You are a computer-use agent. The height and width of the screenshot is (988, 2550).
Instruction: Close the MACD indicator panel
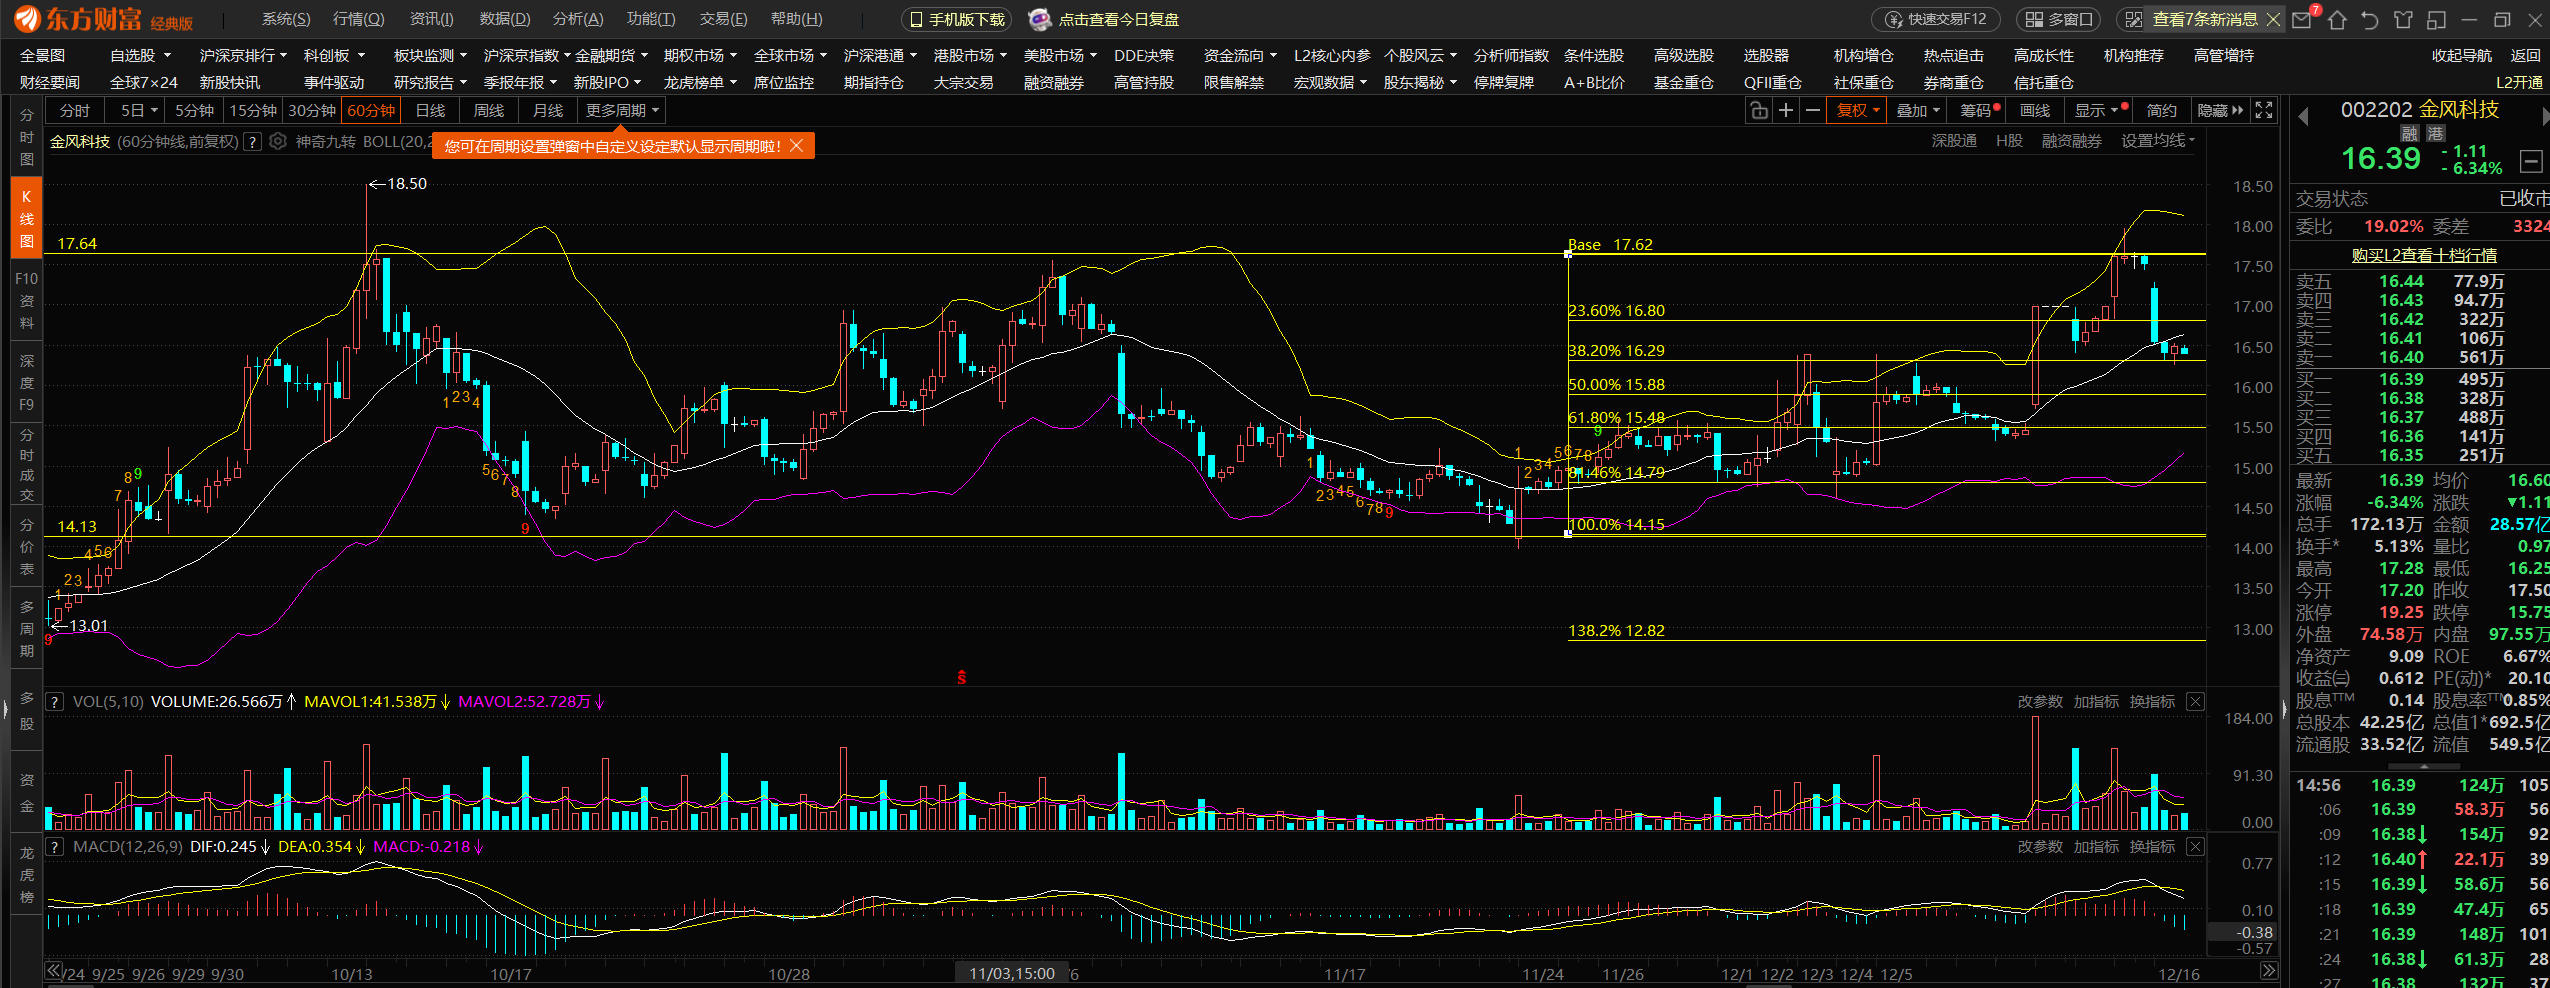pos(2195,847)
